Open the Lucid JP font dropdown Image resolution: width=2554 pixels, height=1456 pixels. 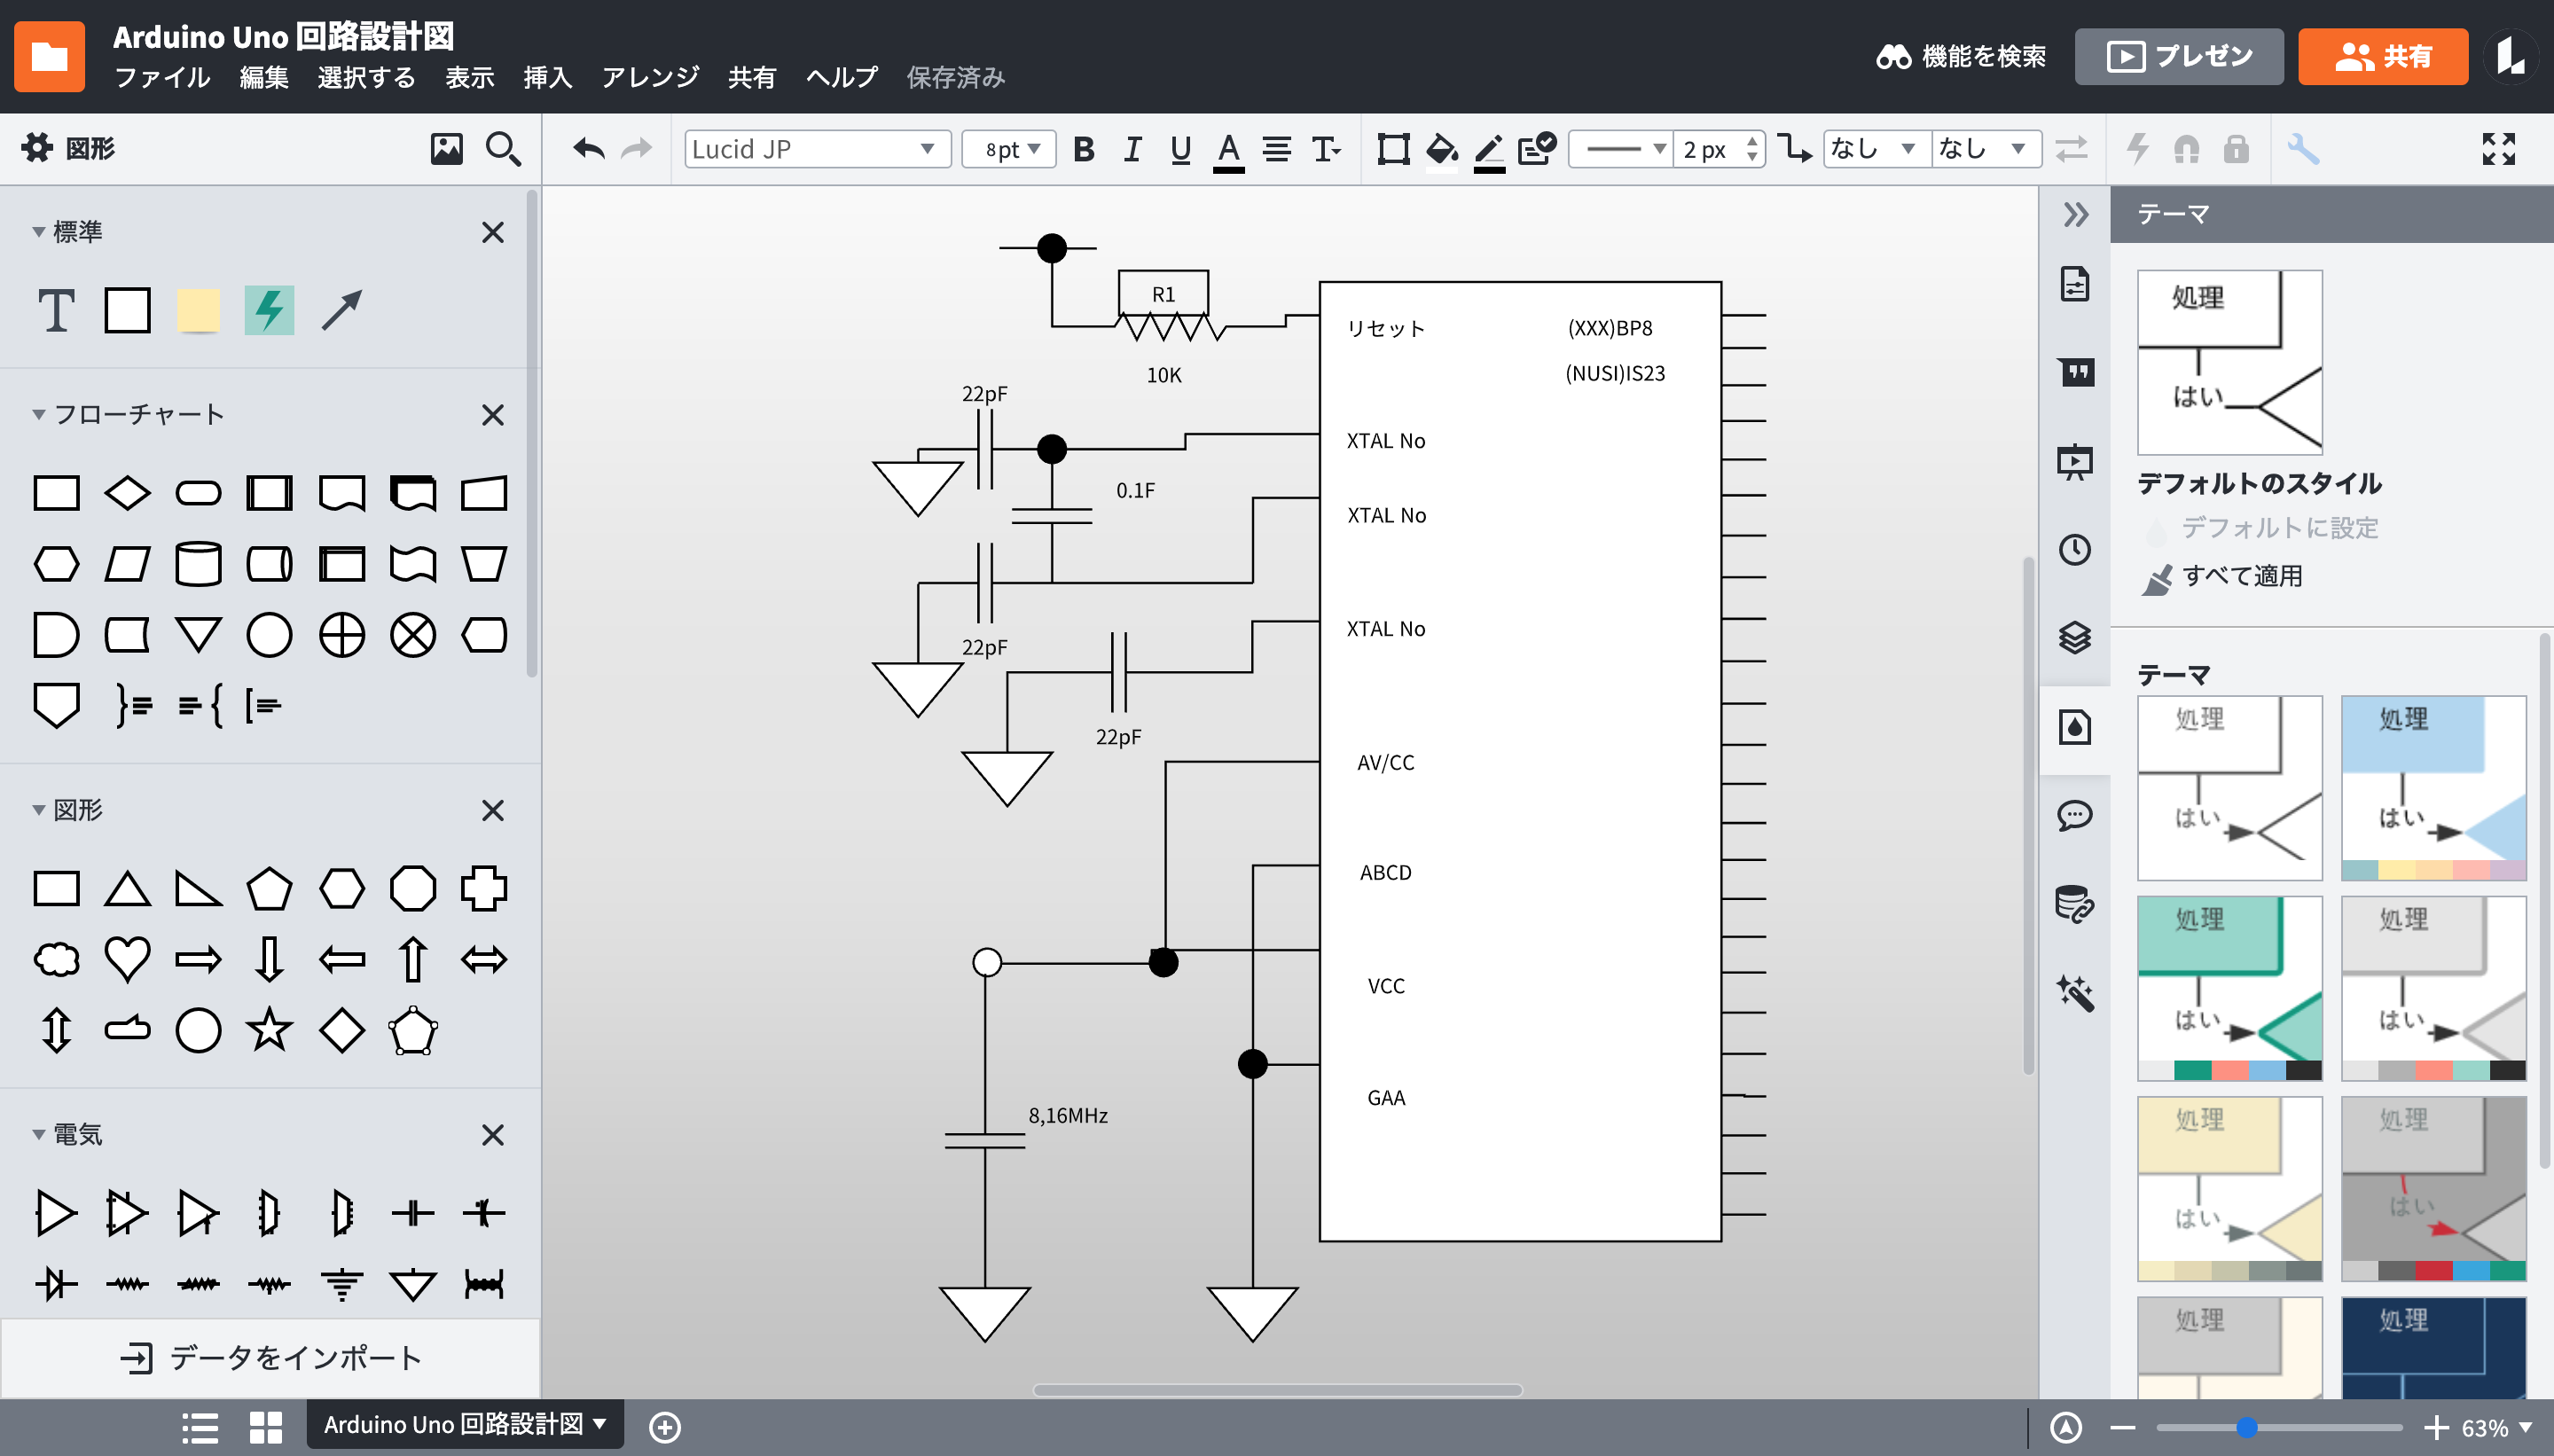[x=816, y=149]
